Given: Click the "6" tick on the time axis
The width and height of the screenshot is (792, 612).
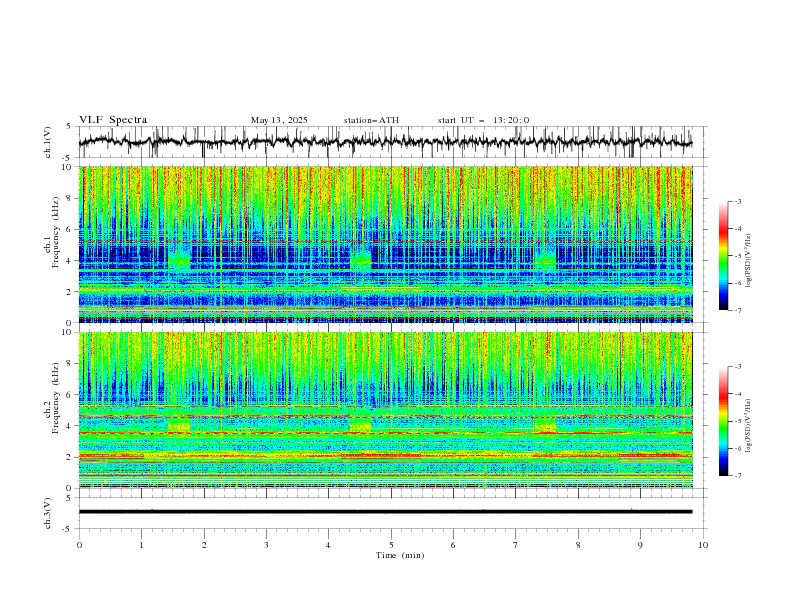Looking at the screenshot, I should (453, 545).
